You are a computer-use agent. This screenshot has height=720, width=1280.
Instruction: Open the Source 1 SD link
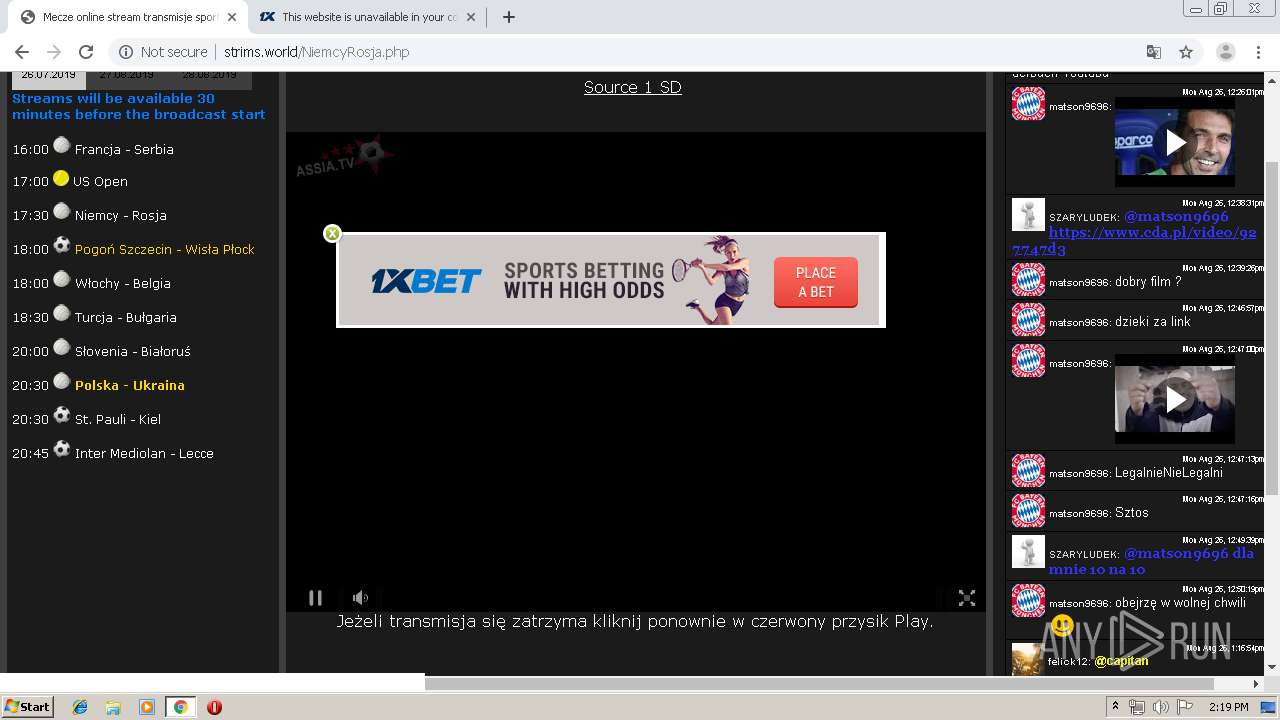[x=633, y=87]
